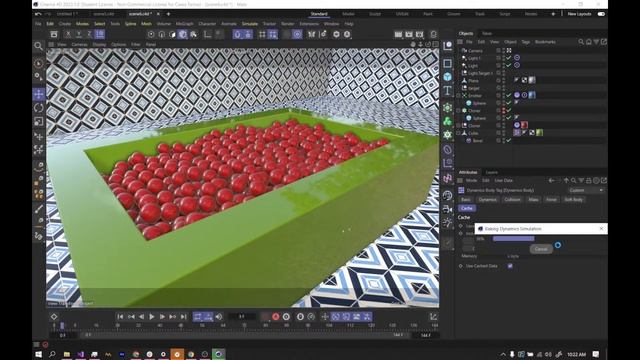This screenshot has width=640, height=360.
Task: Click the Text spline icon in side palette
Action: 448,91
